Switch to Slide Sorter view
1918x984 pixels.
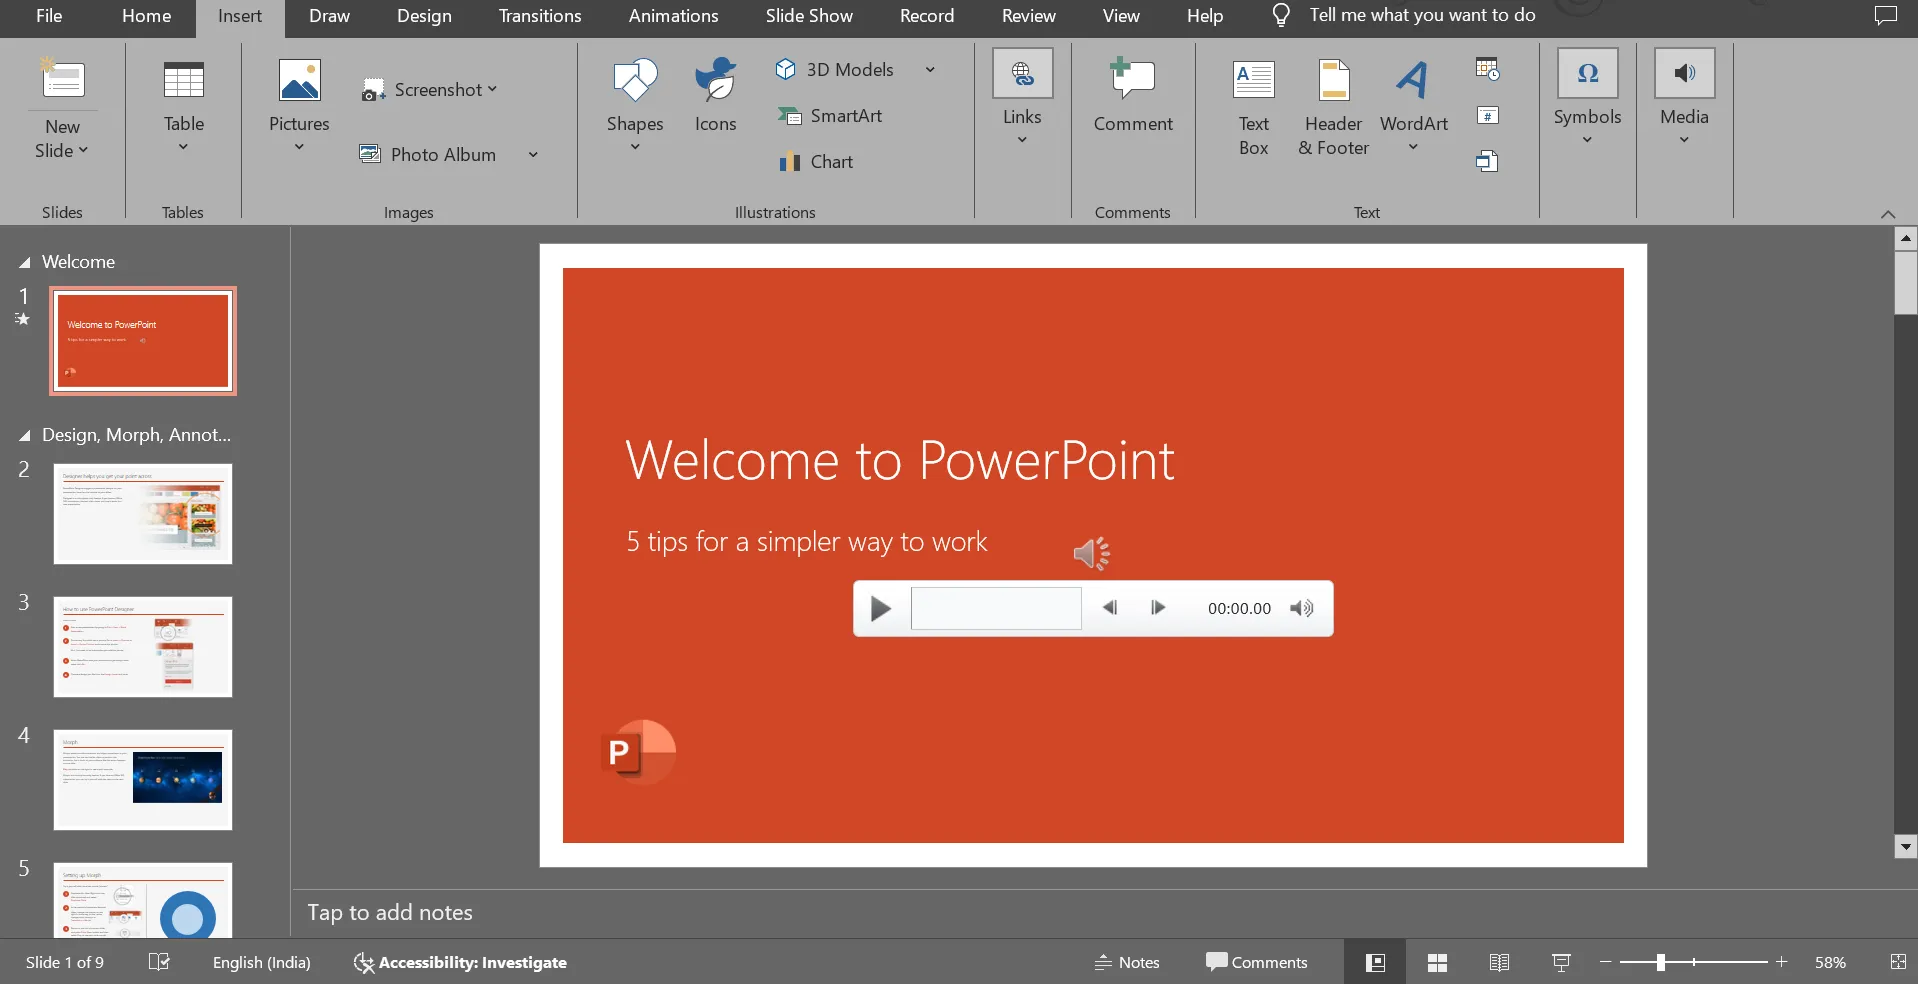(1437, 962)
